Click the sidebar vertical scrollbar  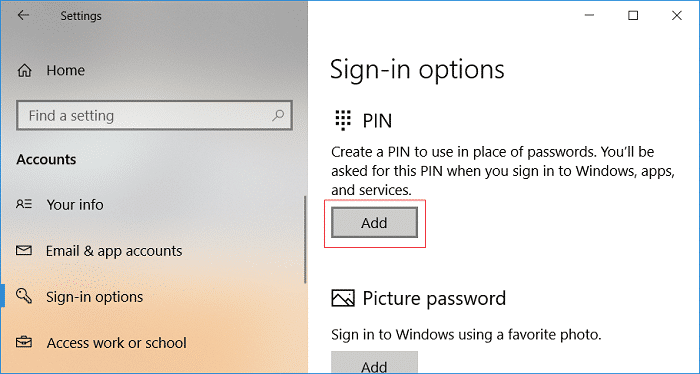(305, 239)
